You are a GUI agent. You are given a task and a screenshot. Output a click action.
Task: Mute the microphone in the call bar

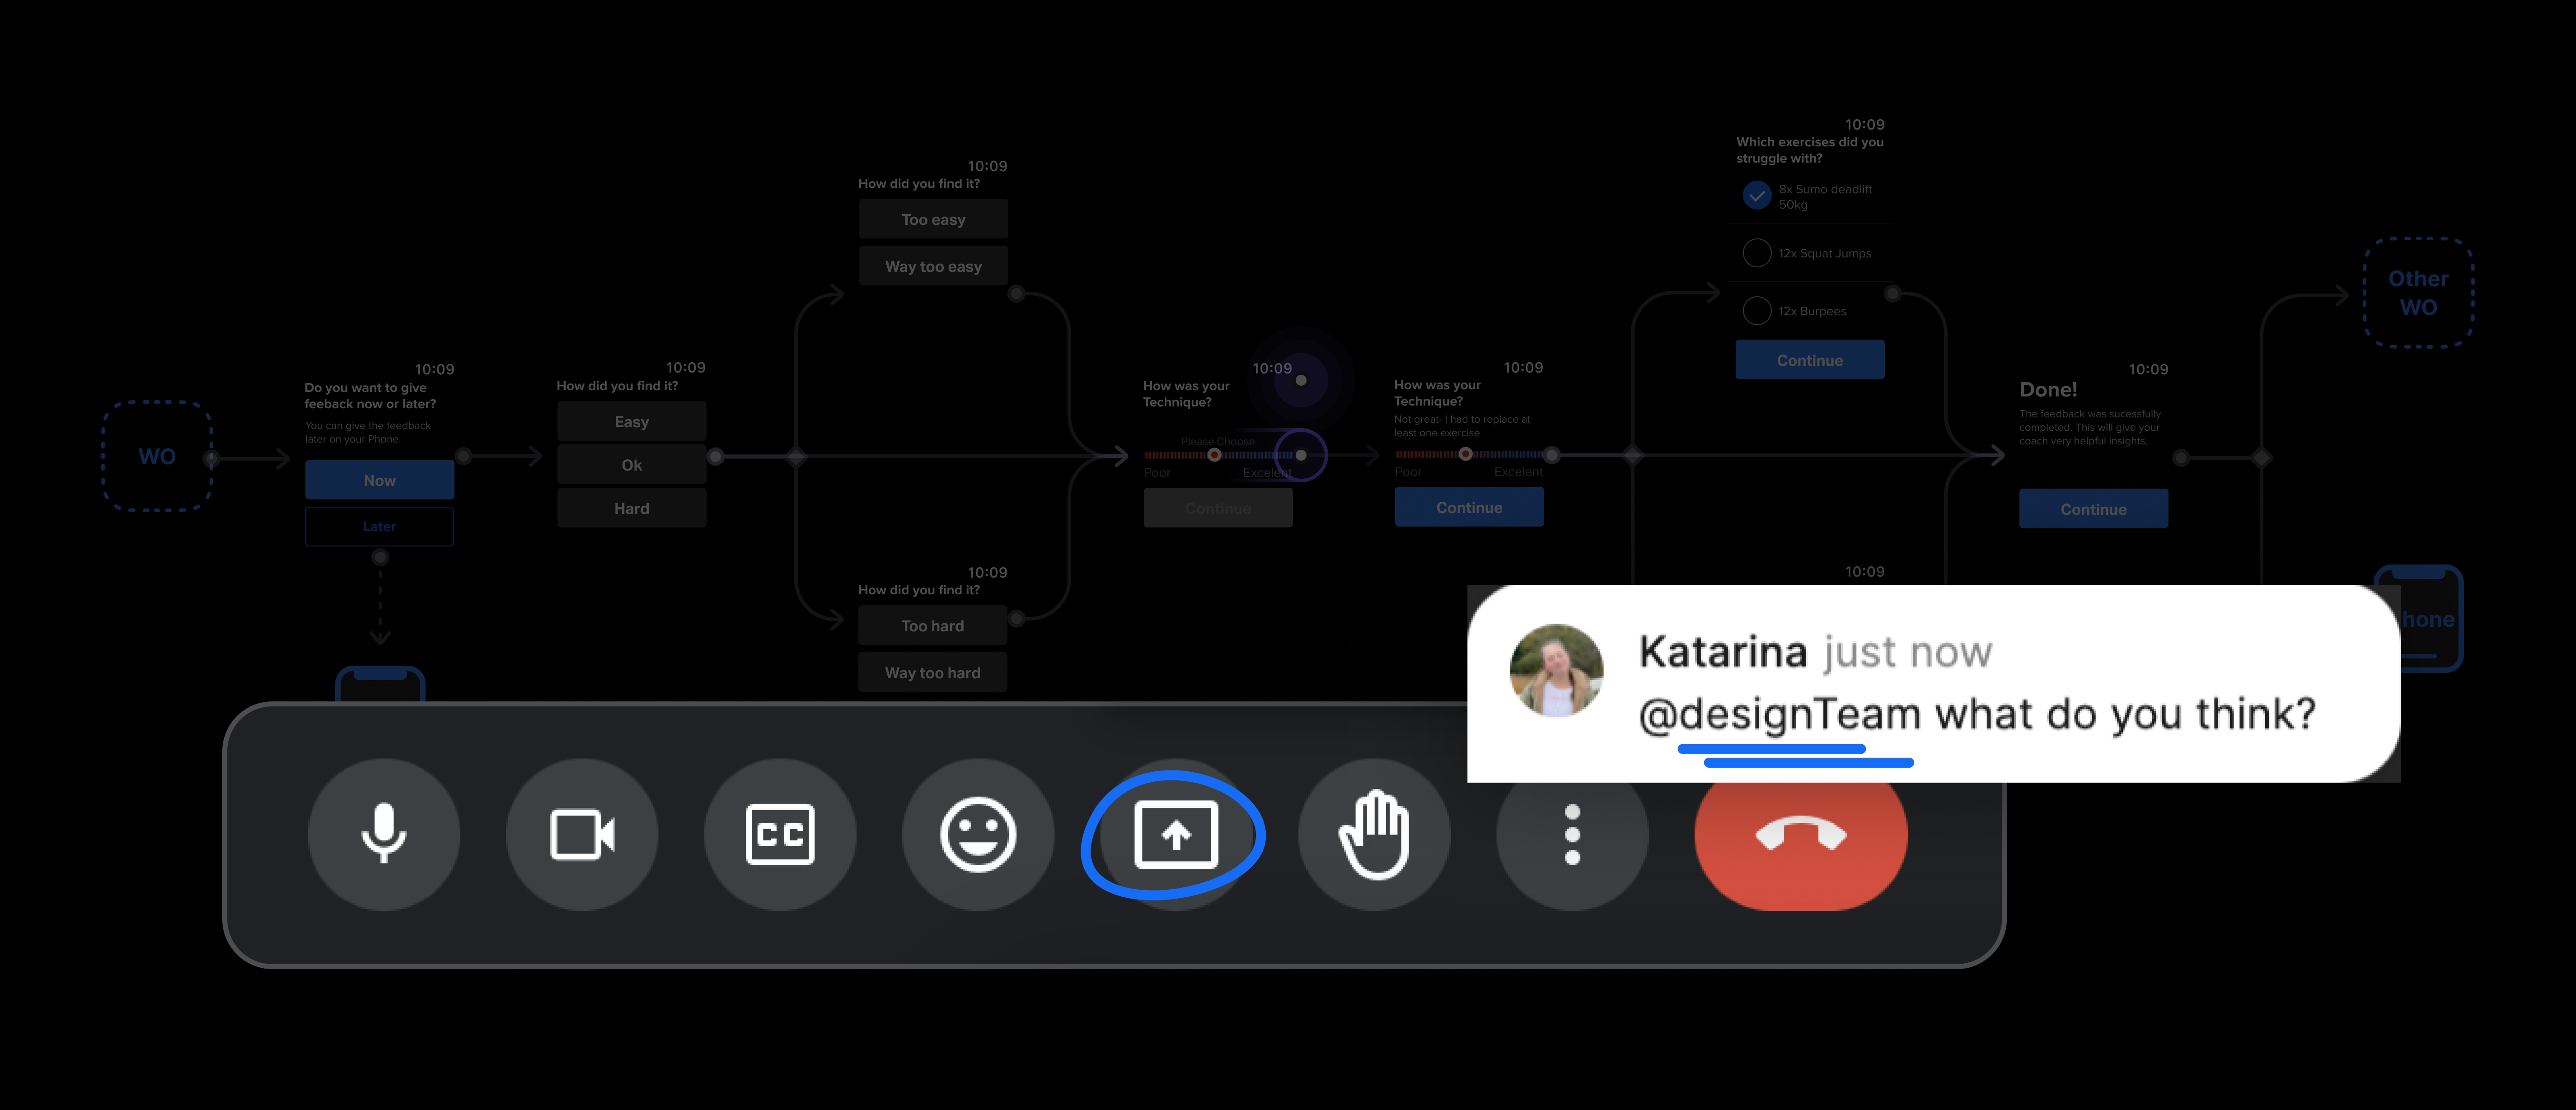coord(384,833)
